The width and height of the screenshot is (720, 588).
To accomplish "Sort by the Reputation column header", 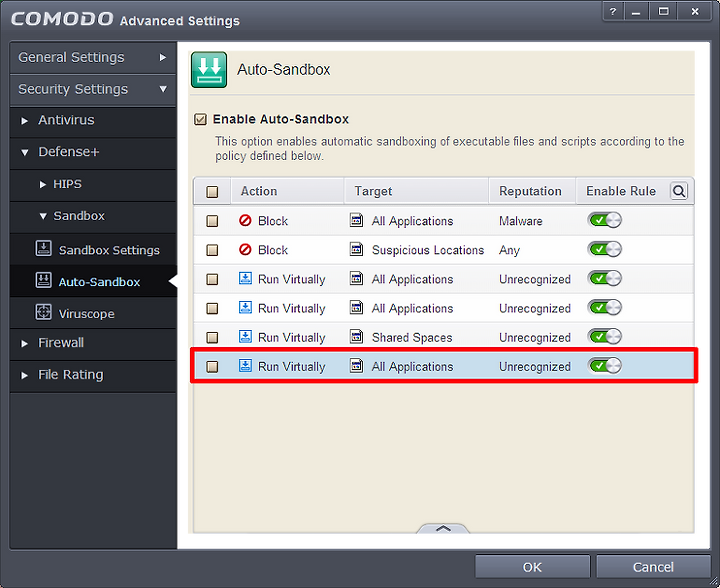I will (x=532, y=191).
